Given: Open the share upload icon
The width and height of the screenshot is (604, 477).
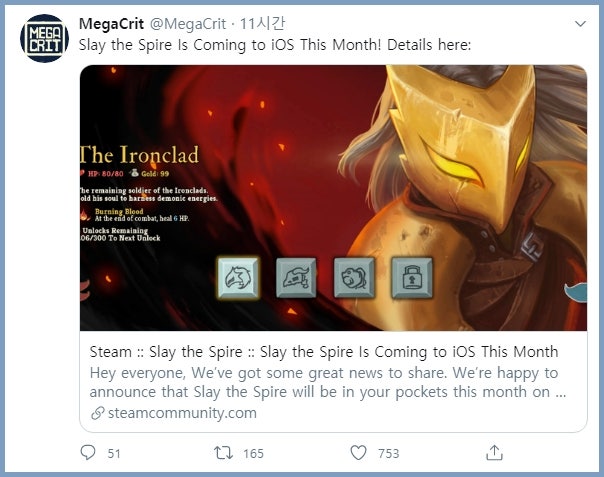Looking at the screenshot, I should 494,453.
